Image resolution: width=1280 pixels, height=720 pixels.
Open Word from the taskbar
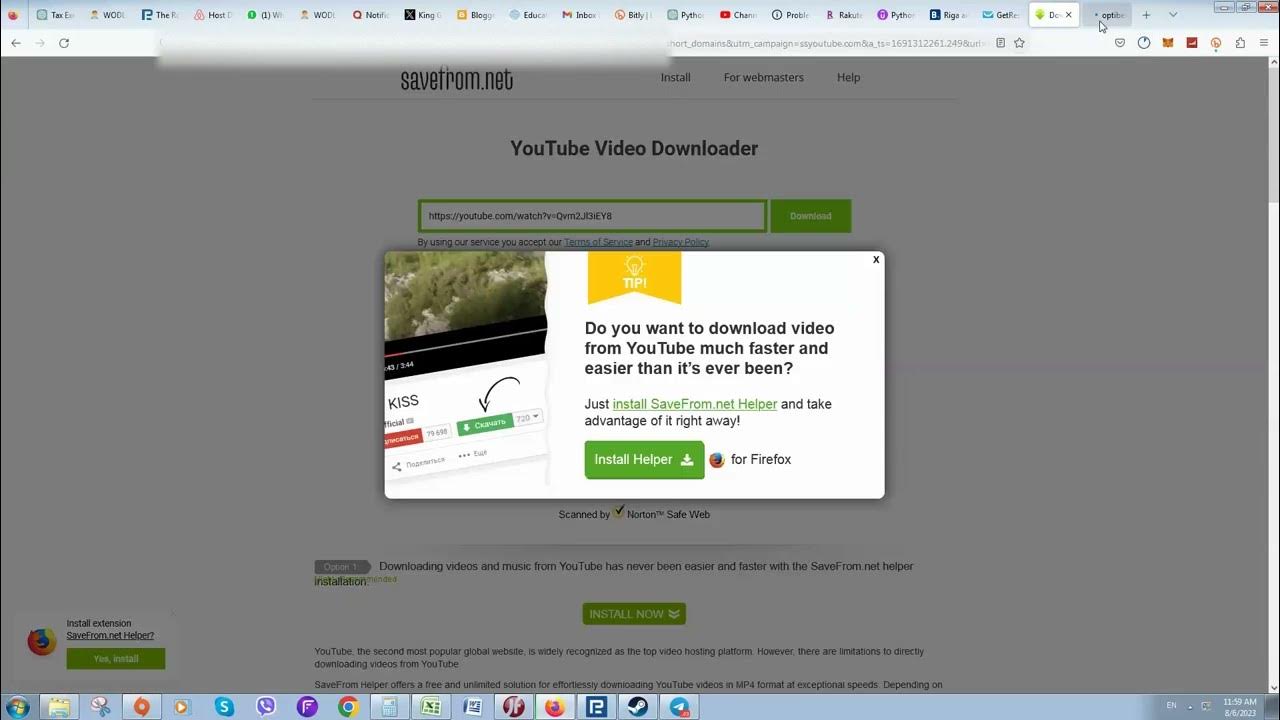(472, 707)
